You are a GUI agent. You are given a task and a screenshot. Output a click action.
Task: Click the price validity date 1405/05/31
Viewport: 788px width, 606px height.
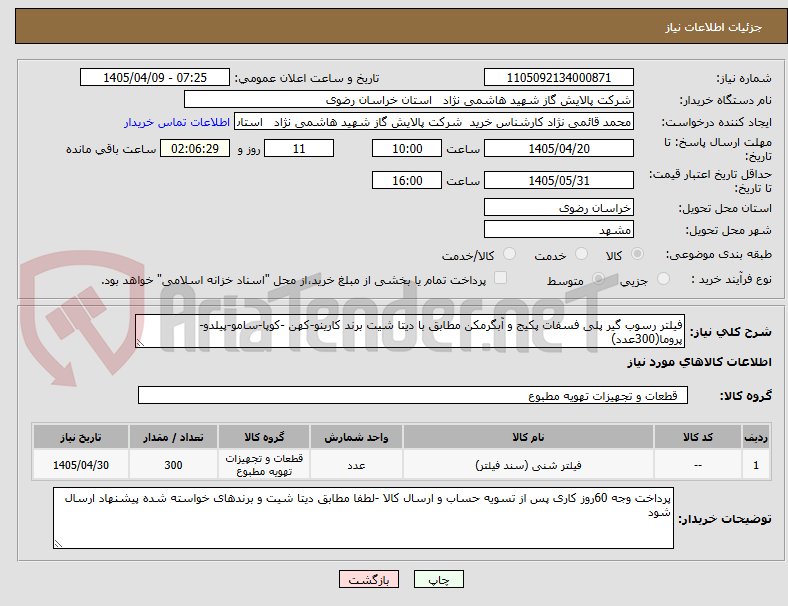pyautogui.click(x=558, y=180)
